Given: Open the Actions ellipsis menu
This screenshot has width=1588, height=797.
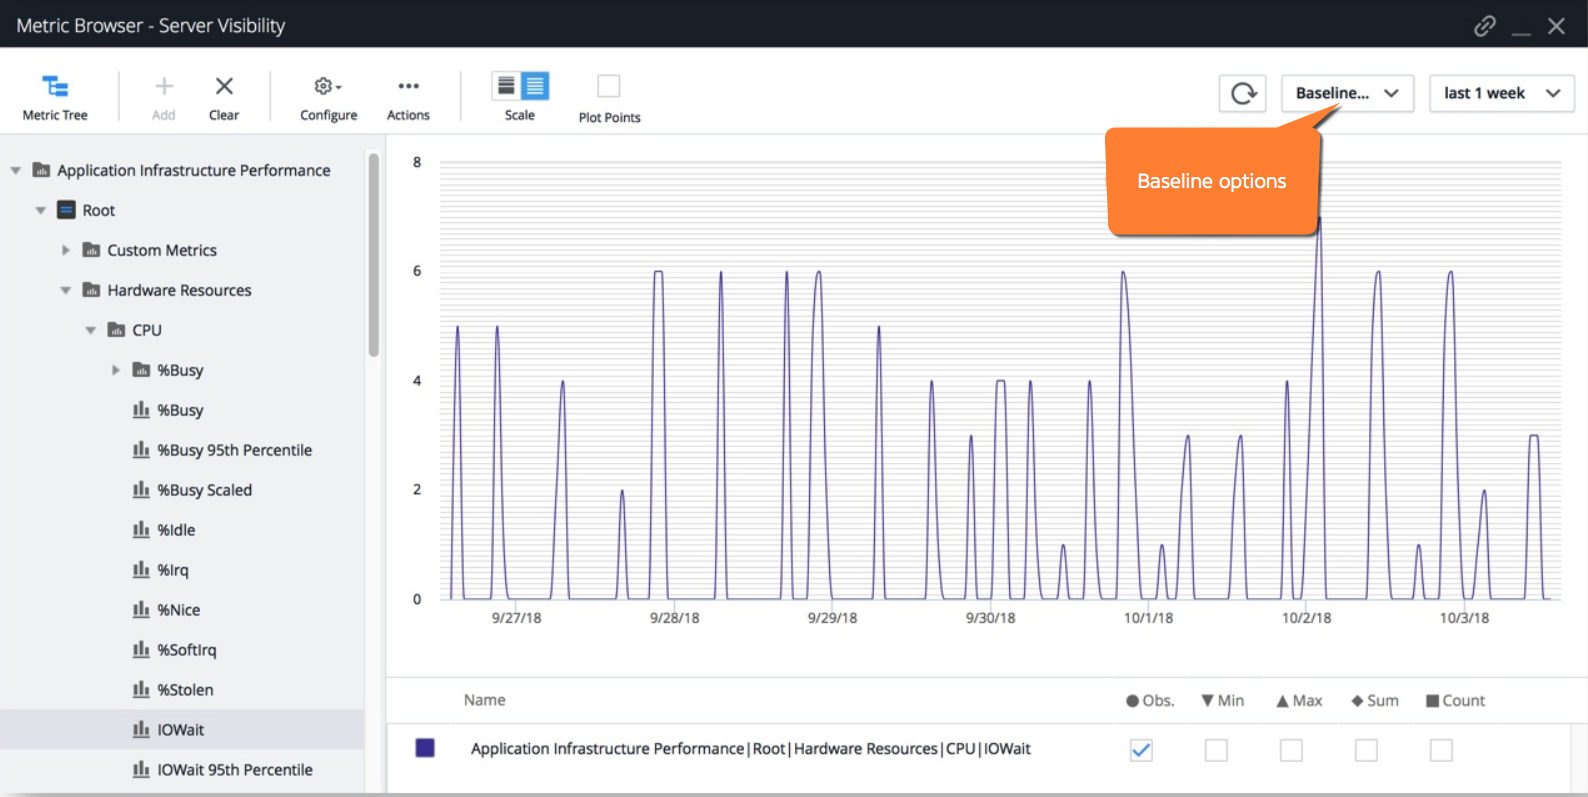Looking at the screenshot, I should coord(408,97).
